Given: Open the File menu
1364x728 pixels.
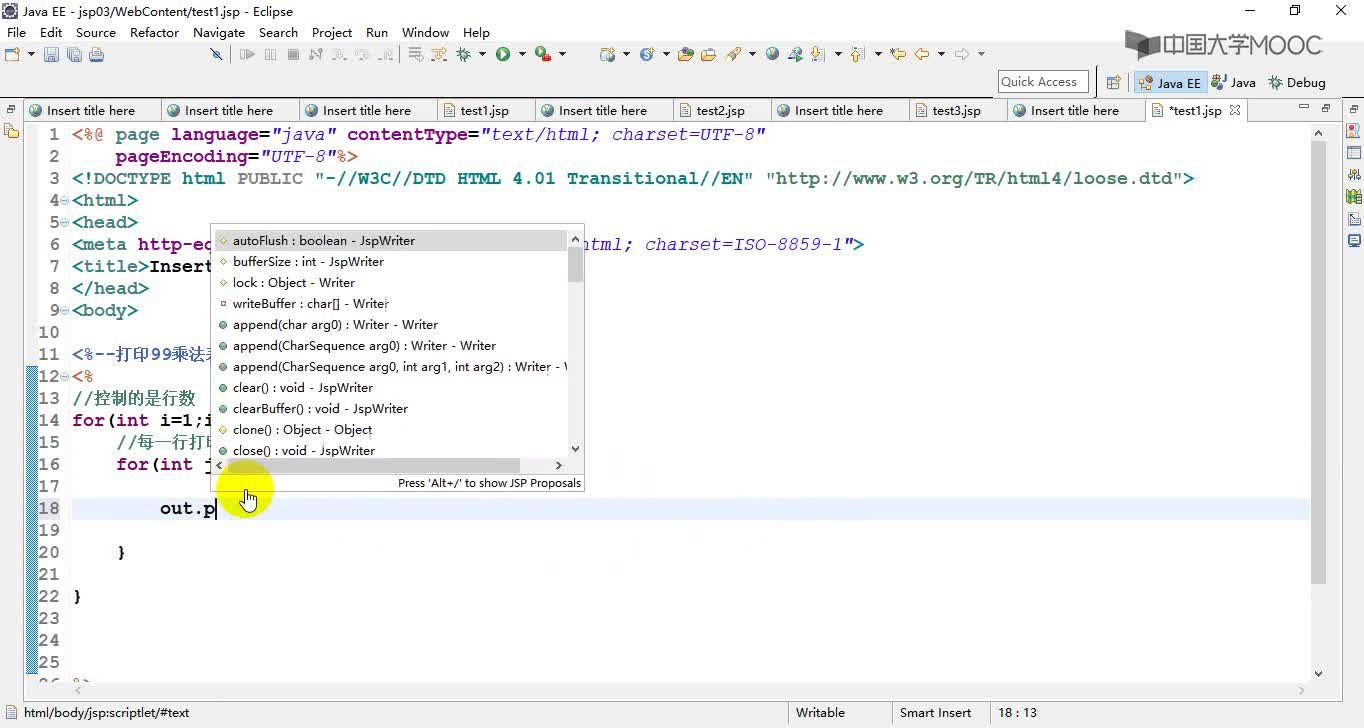Looking at the screenshot, I should tap(16, 32).
